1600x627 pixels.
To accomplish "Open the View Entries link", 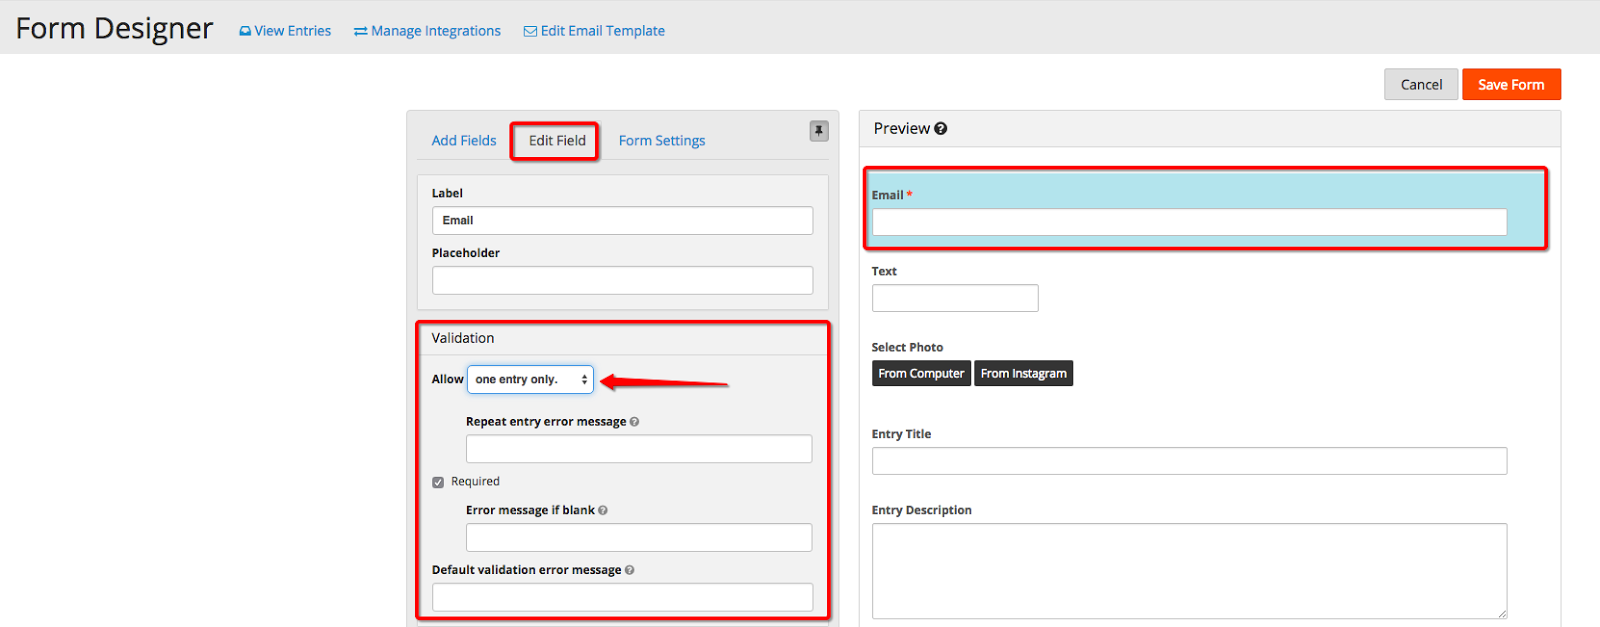I will pos(285,31).
